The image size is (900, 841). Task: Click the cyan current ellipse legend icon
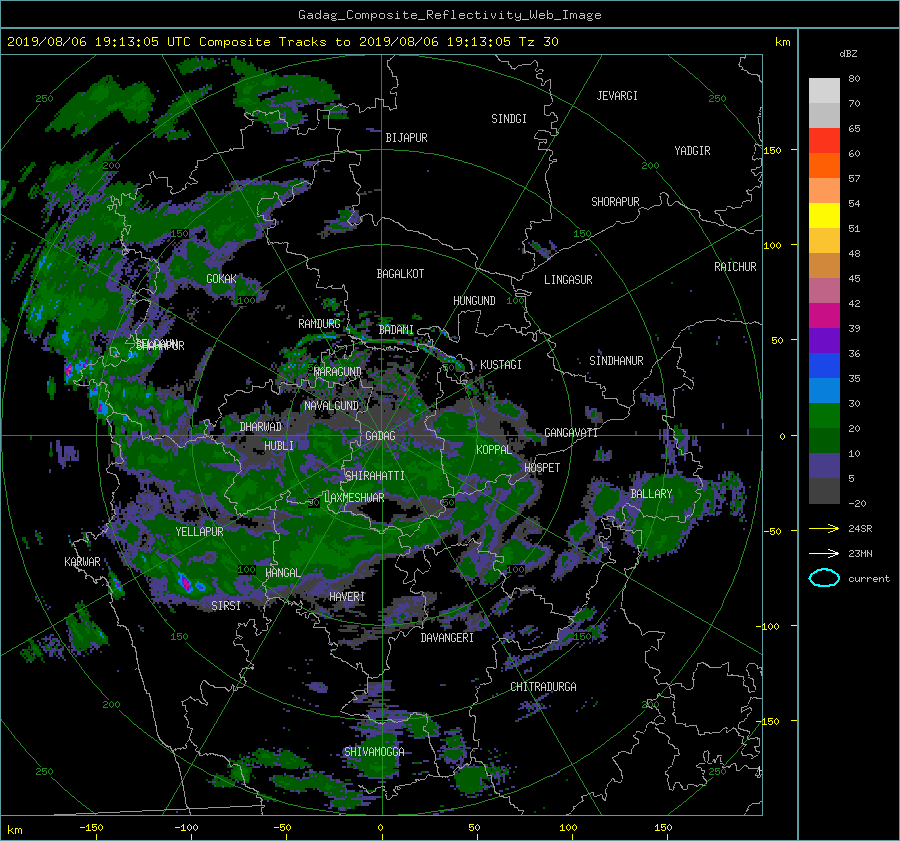[824, 578]
